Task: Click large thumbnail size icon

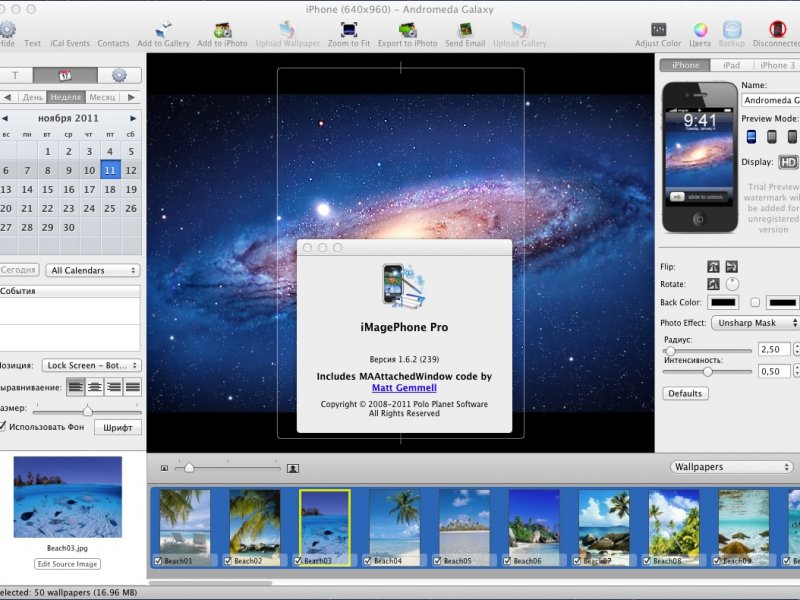Action: tap(293, 468)
